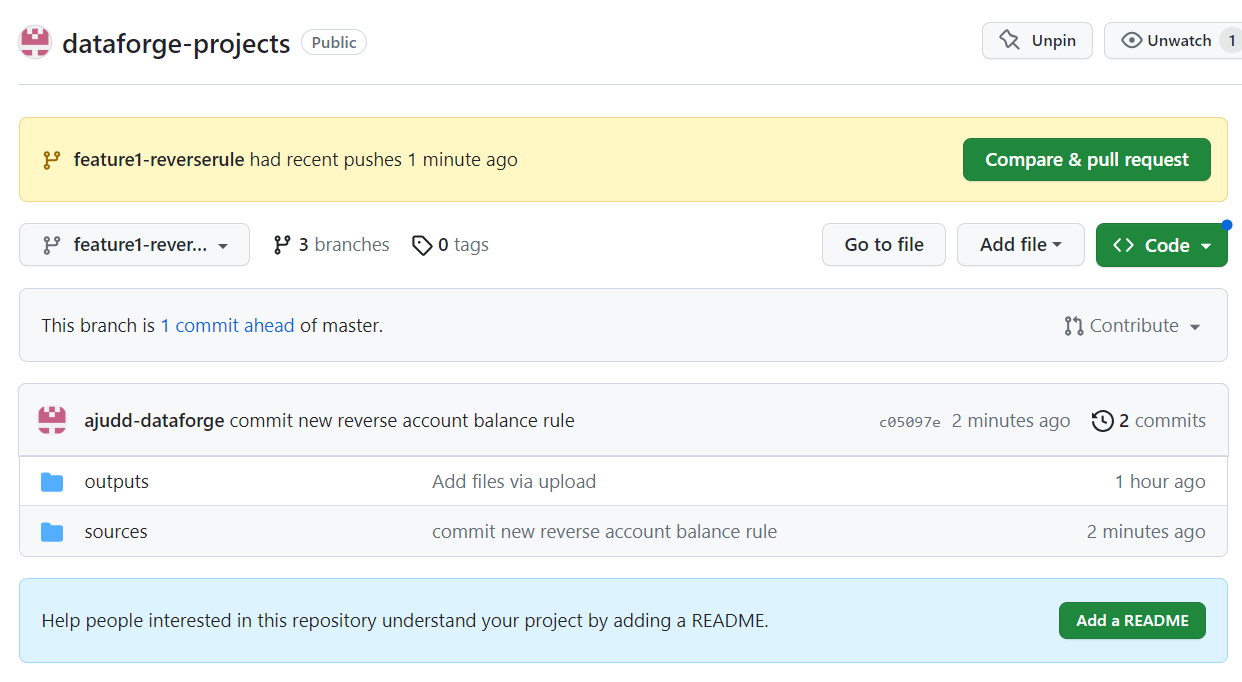This screenshot has height=682, width=1242.
Task: Click the 1 hour ago timestamp for outputs
Action: (x=1160, y=482)
